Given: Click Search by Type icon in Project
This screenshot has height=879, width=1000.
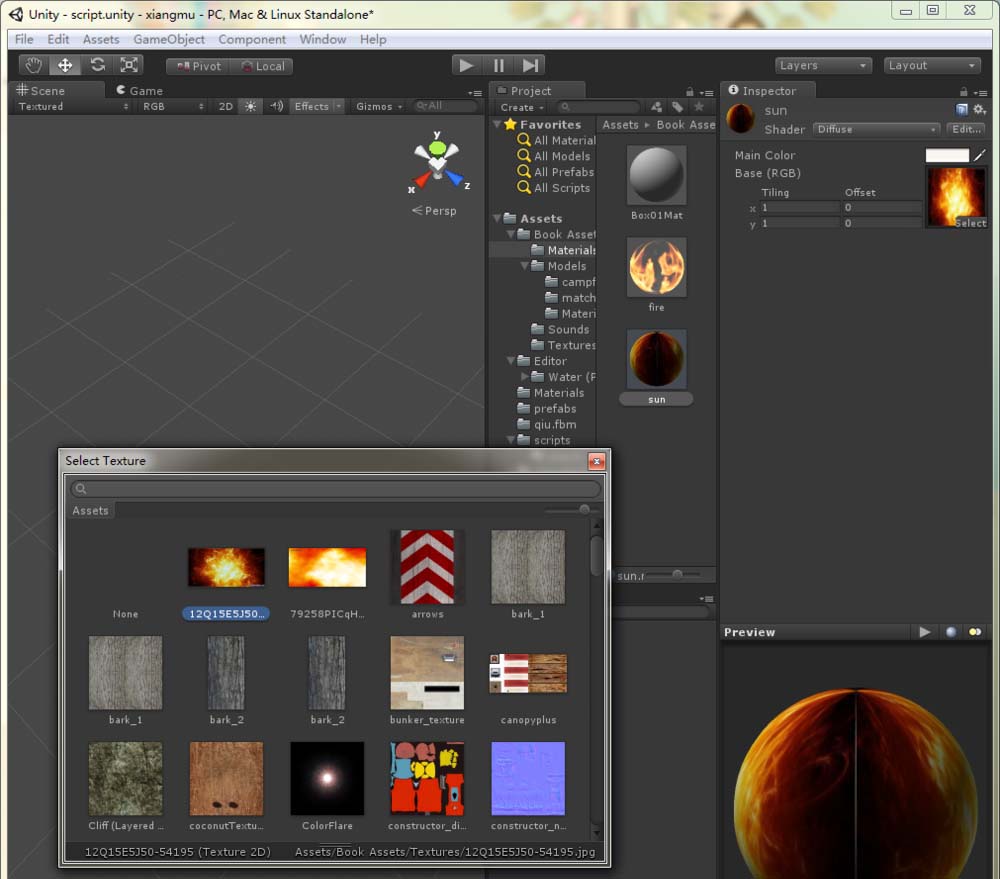Looking at the screenshot, I should click(x=656, y=107).
